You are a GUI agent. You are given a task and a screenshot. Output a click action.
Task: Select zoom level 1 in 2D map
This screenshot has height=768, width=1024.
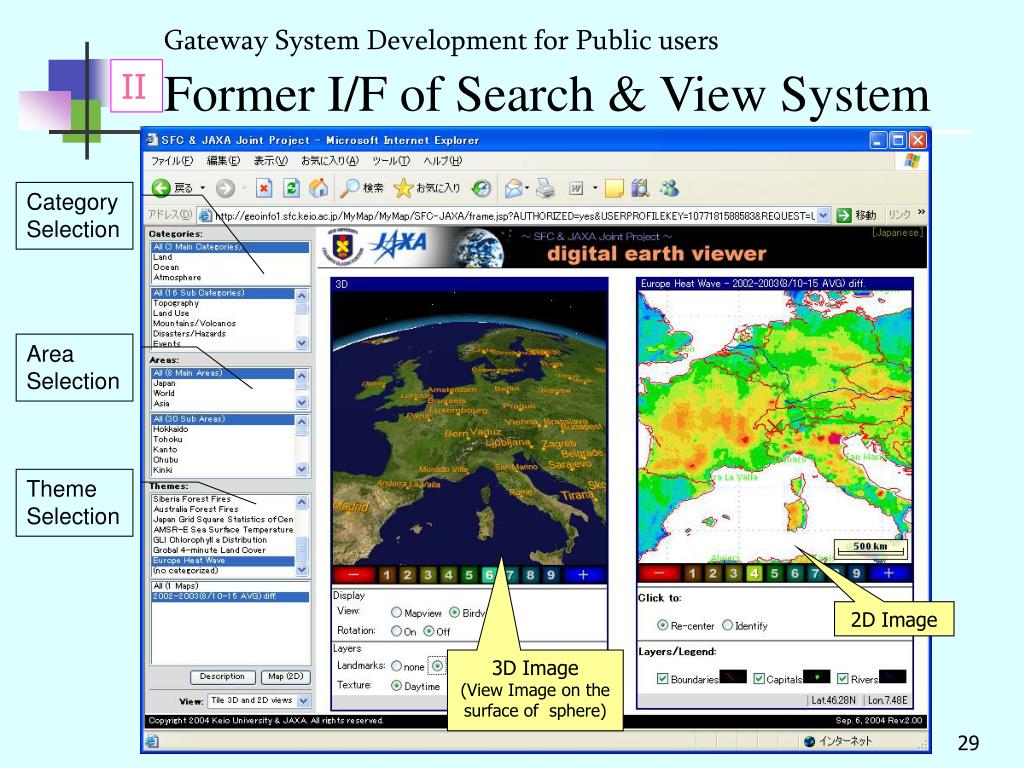click(692, 573)
